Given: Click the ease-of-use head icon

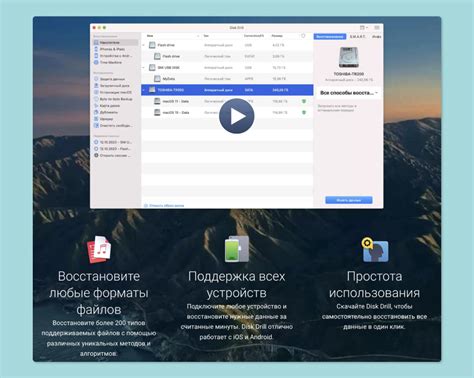Looking at the screenshot, I should 375,249.
